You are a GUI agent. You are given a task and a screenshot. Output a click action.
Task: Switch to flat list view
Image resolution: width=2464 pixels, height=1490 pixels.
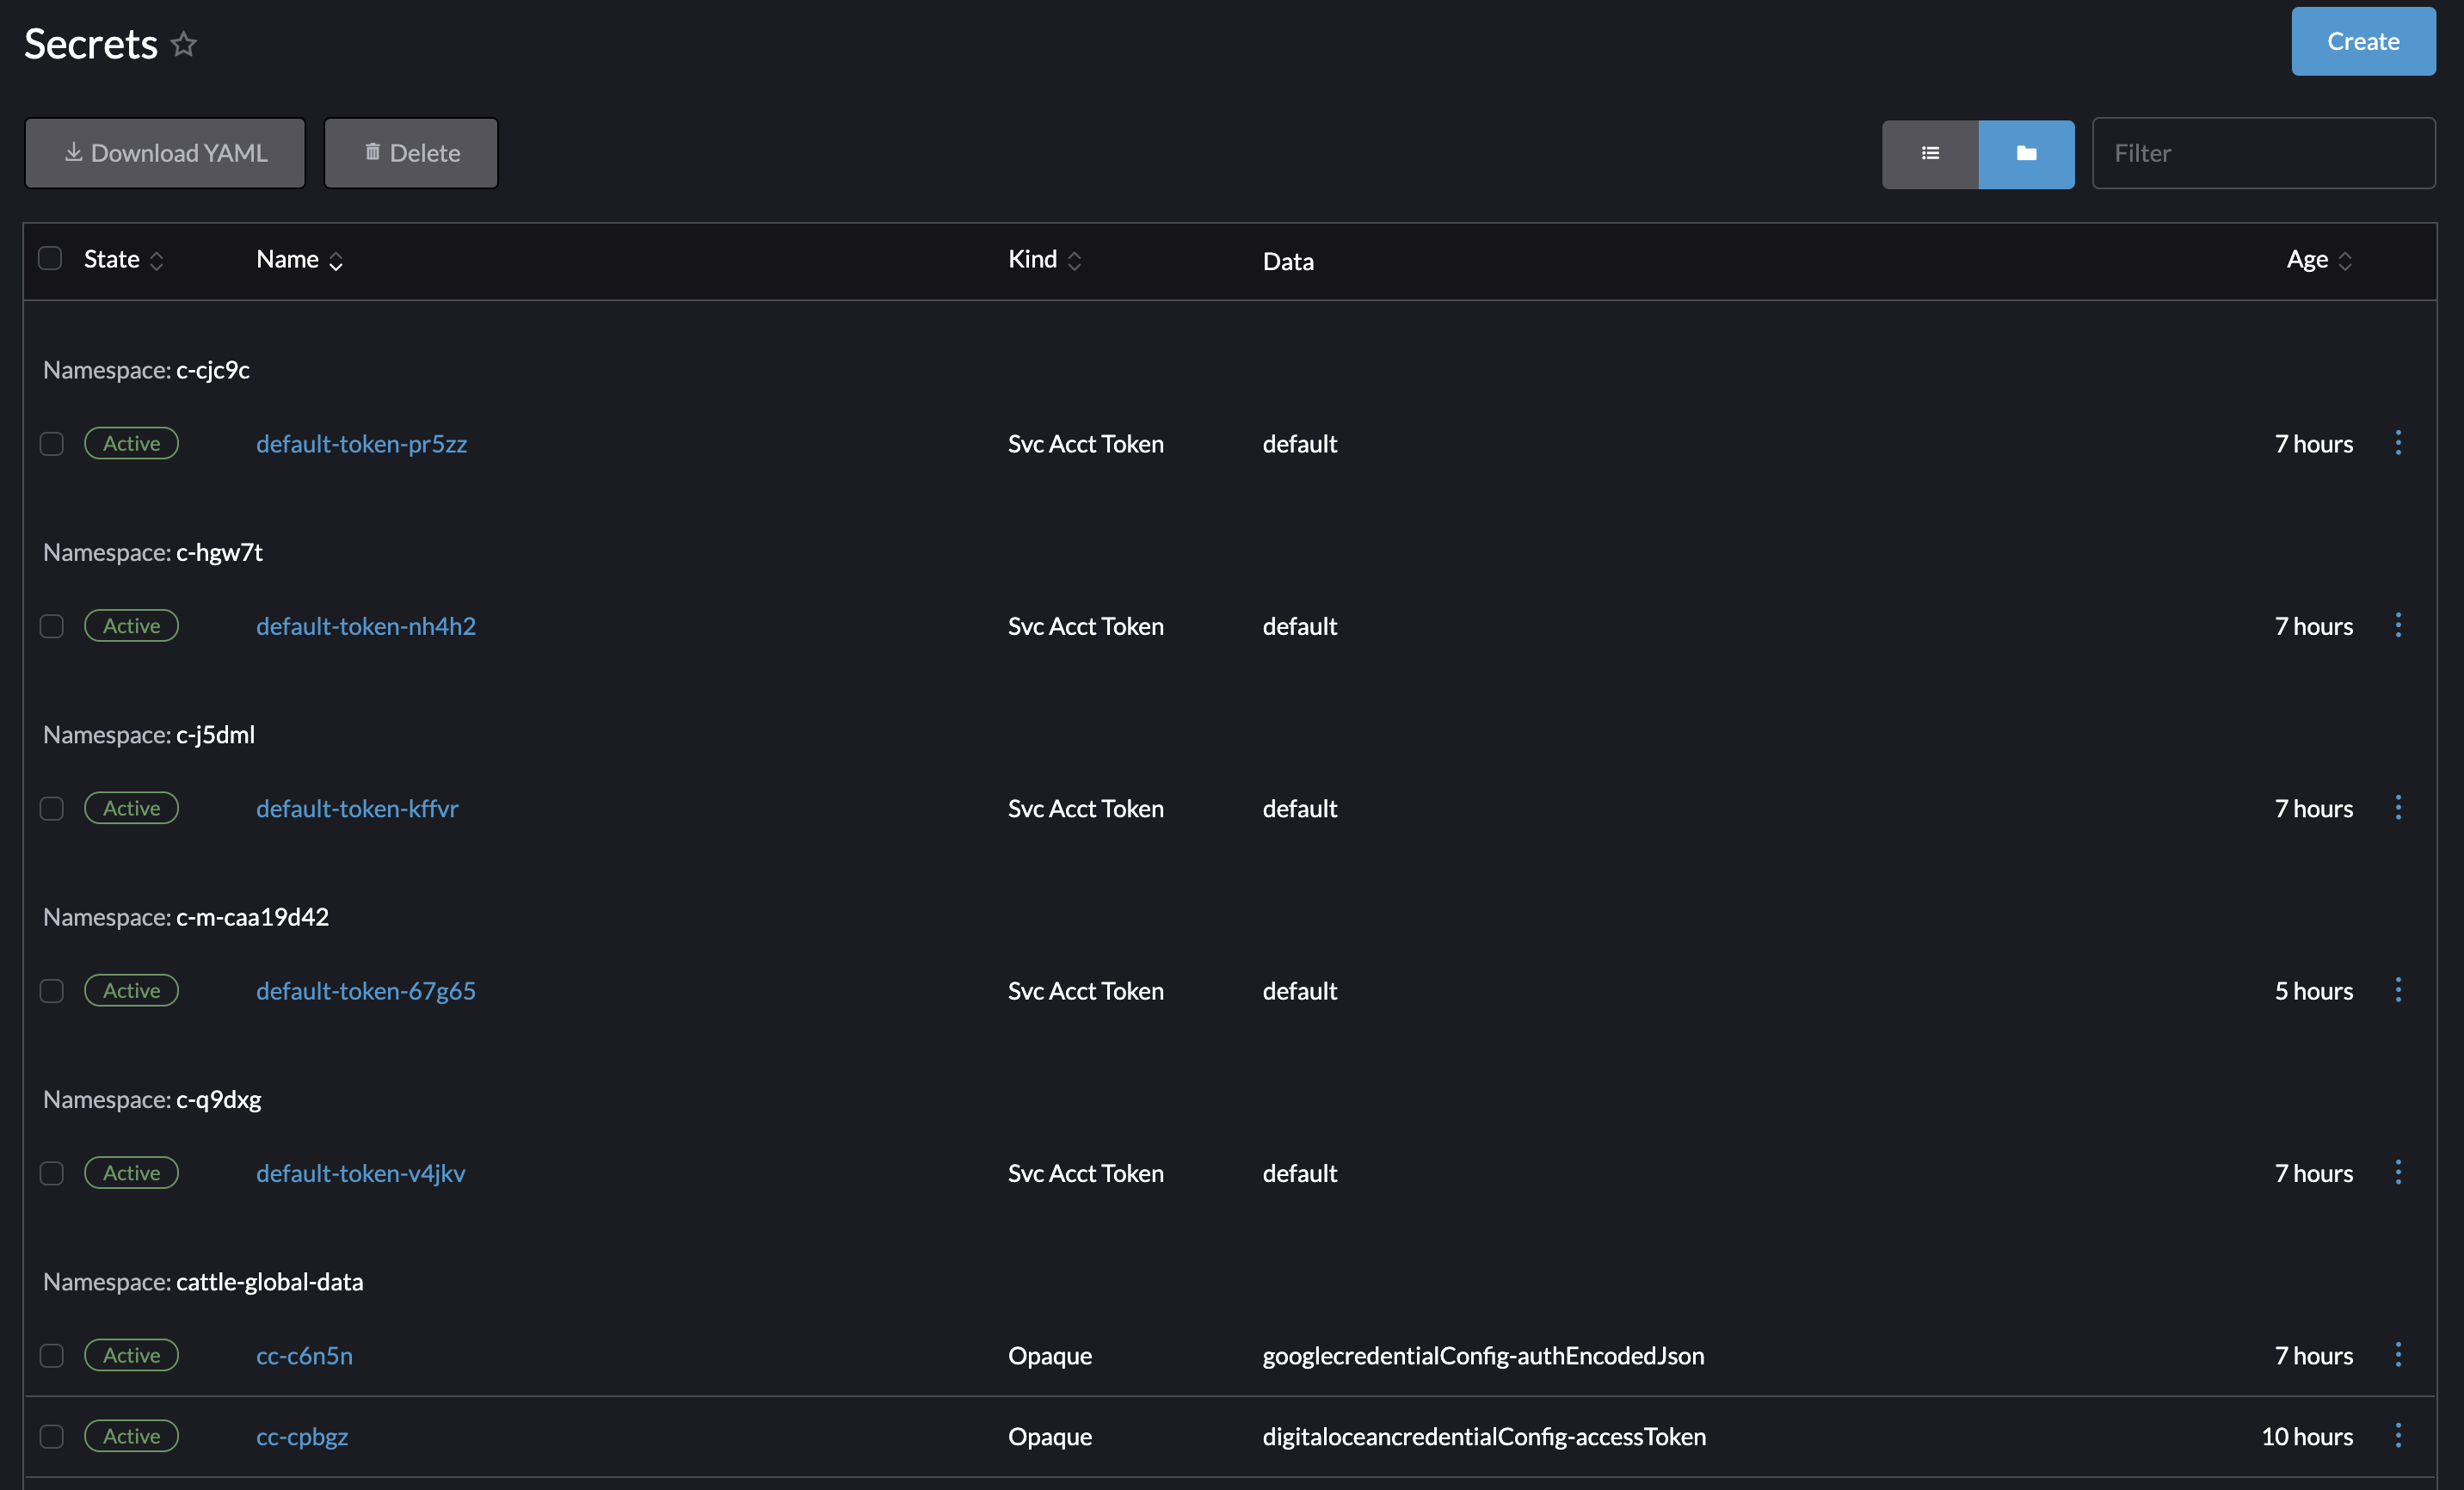(1929, 153)
